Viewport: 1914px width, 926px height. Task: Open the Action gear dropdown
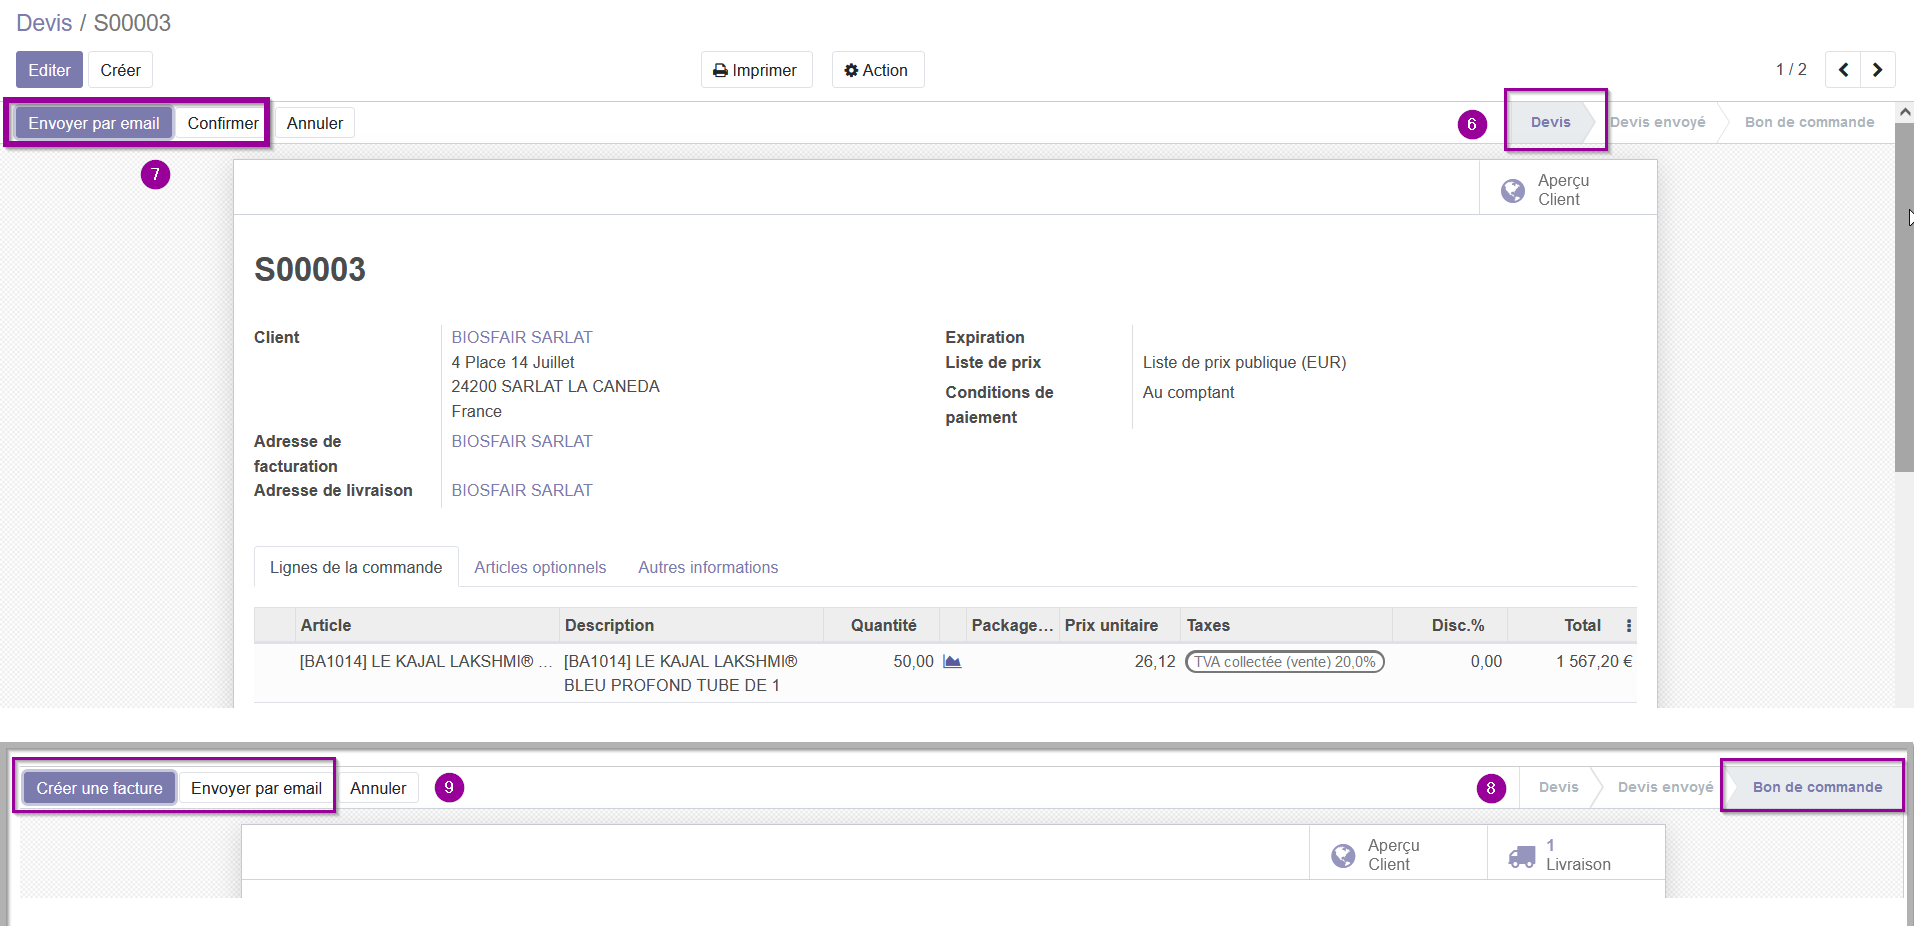(x=877, y=70)
